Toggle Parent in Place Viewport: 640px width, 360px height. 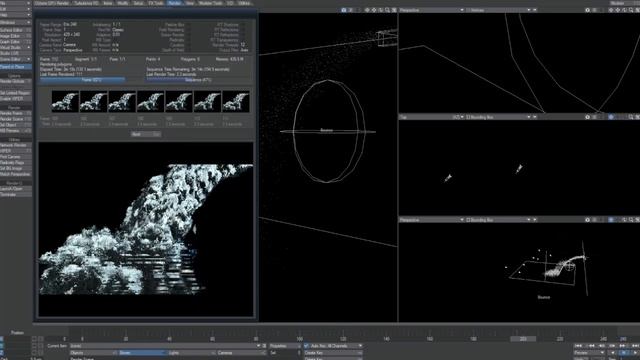point(16,67)
